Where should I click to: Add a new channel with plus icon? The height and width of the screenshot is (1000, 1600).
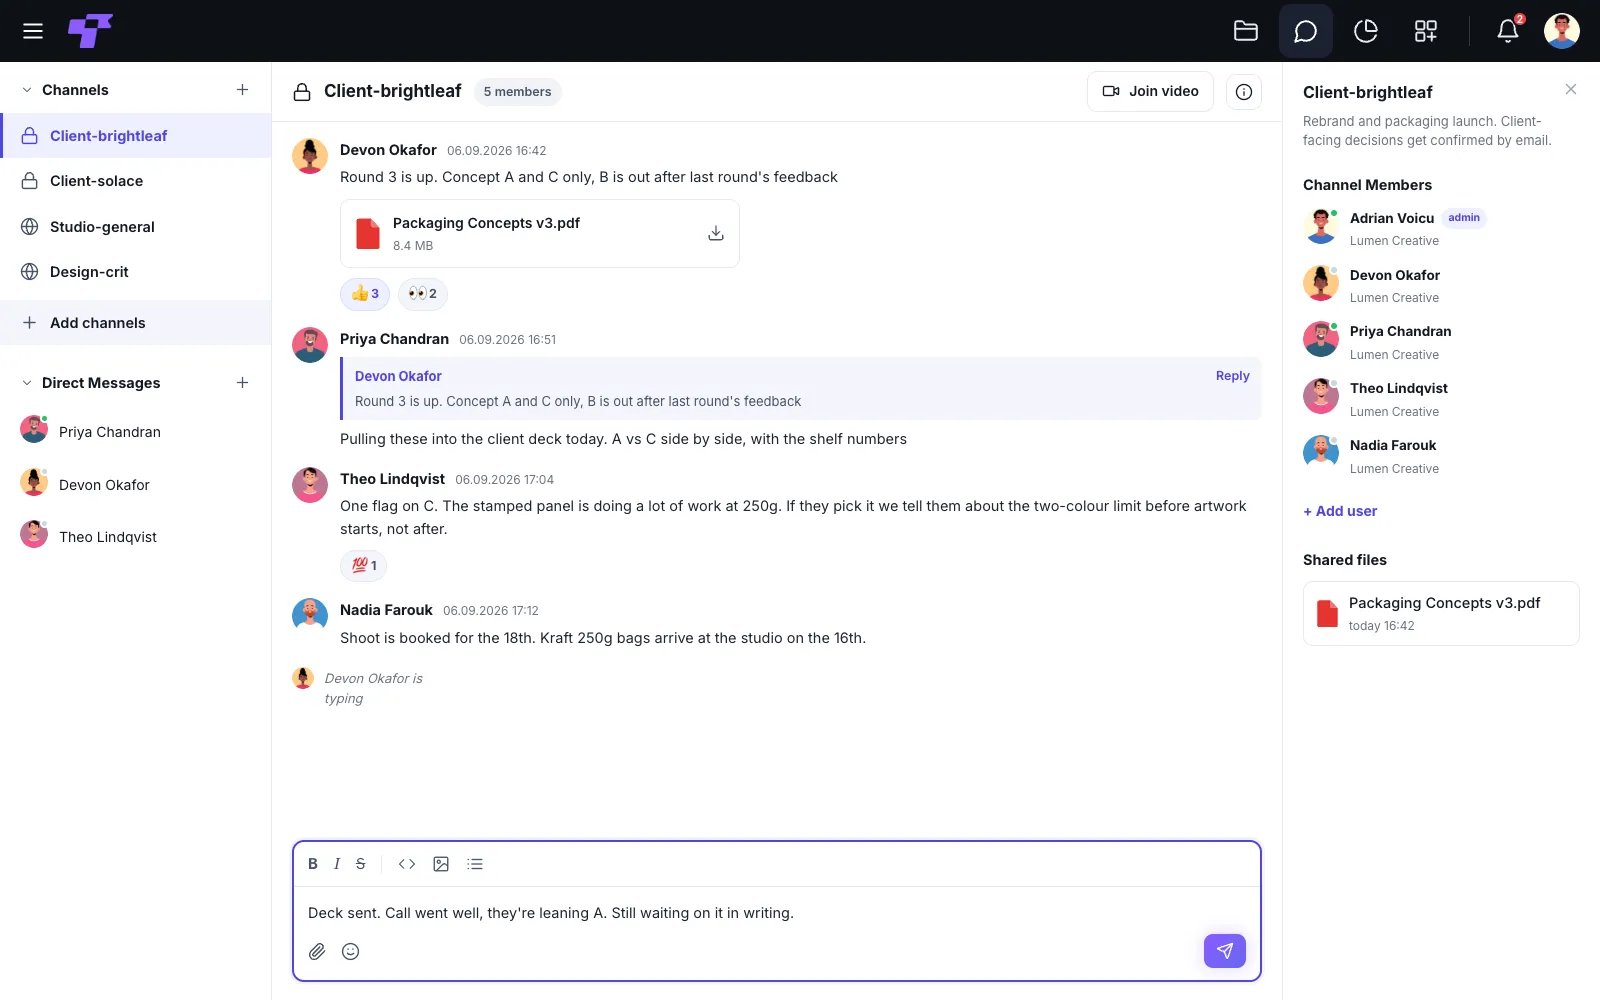click(242, 90)
